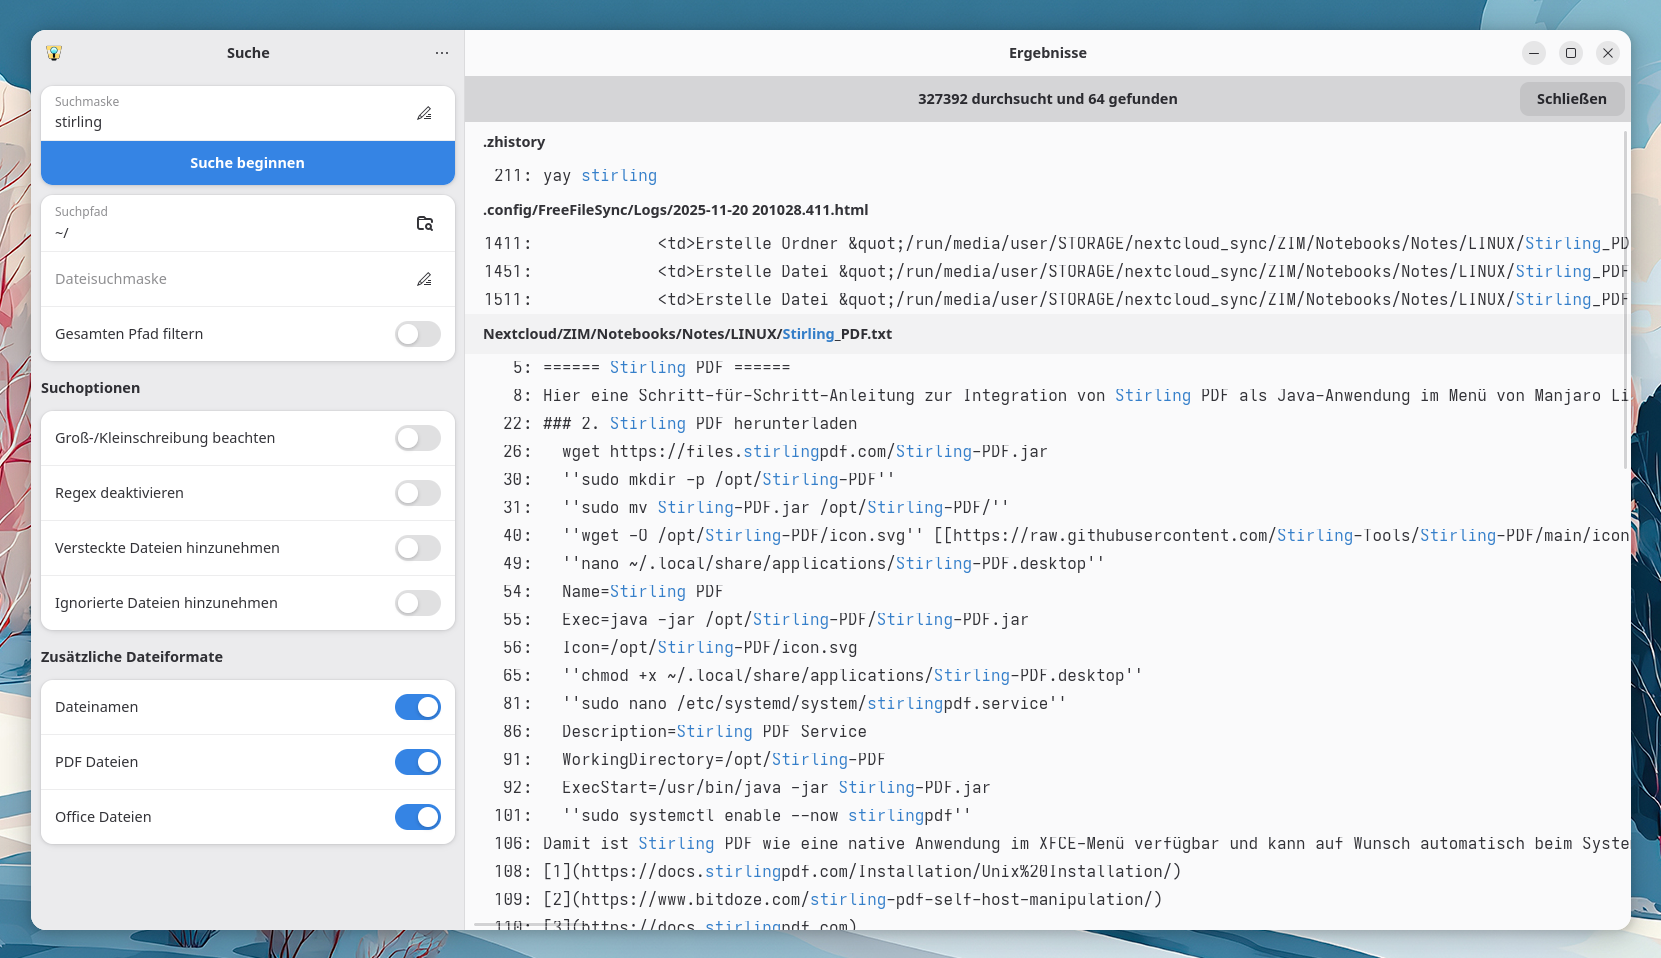Click the lightbulb app icon in header
1661x958 pixels.
54,53
